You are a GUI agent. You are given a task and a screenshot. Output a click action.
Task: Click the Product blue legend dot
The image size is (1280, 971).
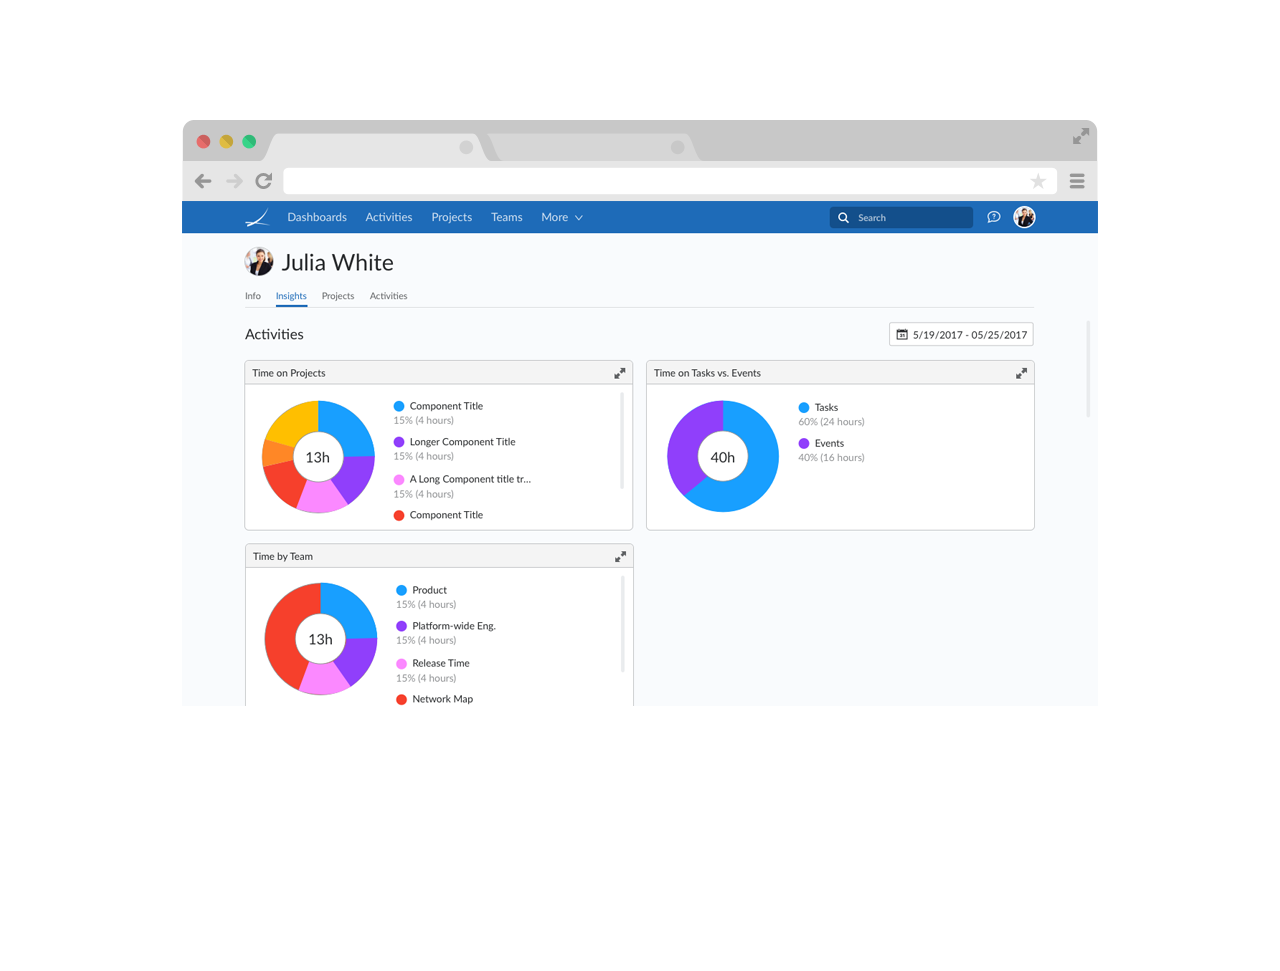(401, 590)
